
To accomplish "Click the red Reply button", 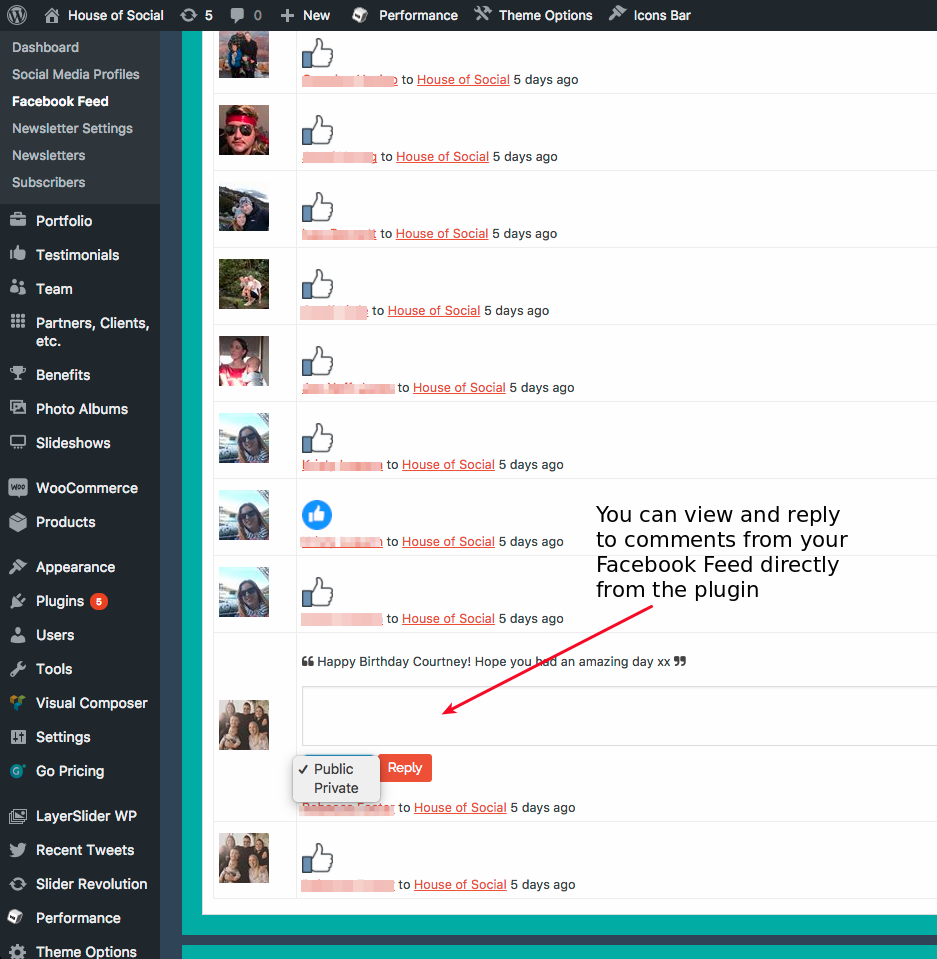I will click(x=405, y=768).
